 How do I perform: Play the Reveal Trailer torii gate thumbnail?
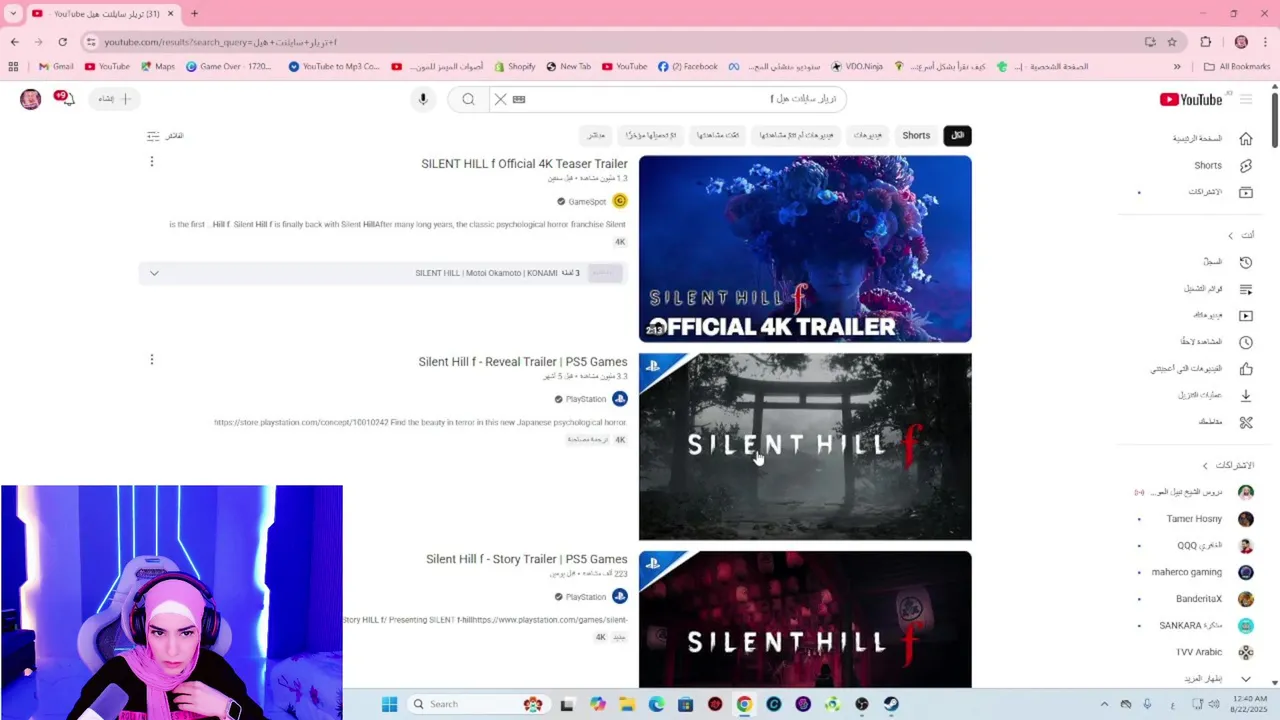point(805,447)
